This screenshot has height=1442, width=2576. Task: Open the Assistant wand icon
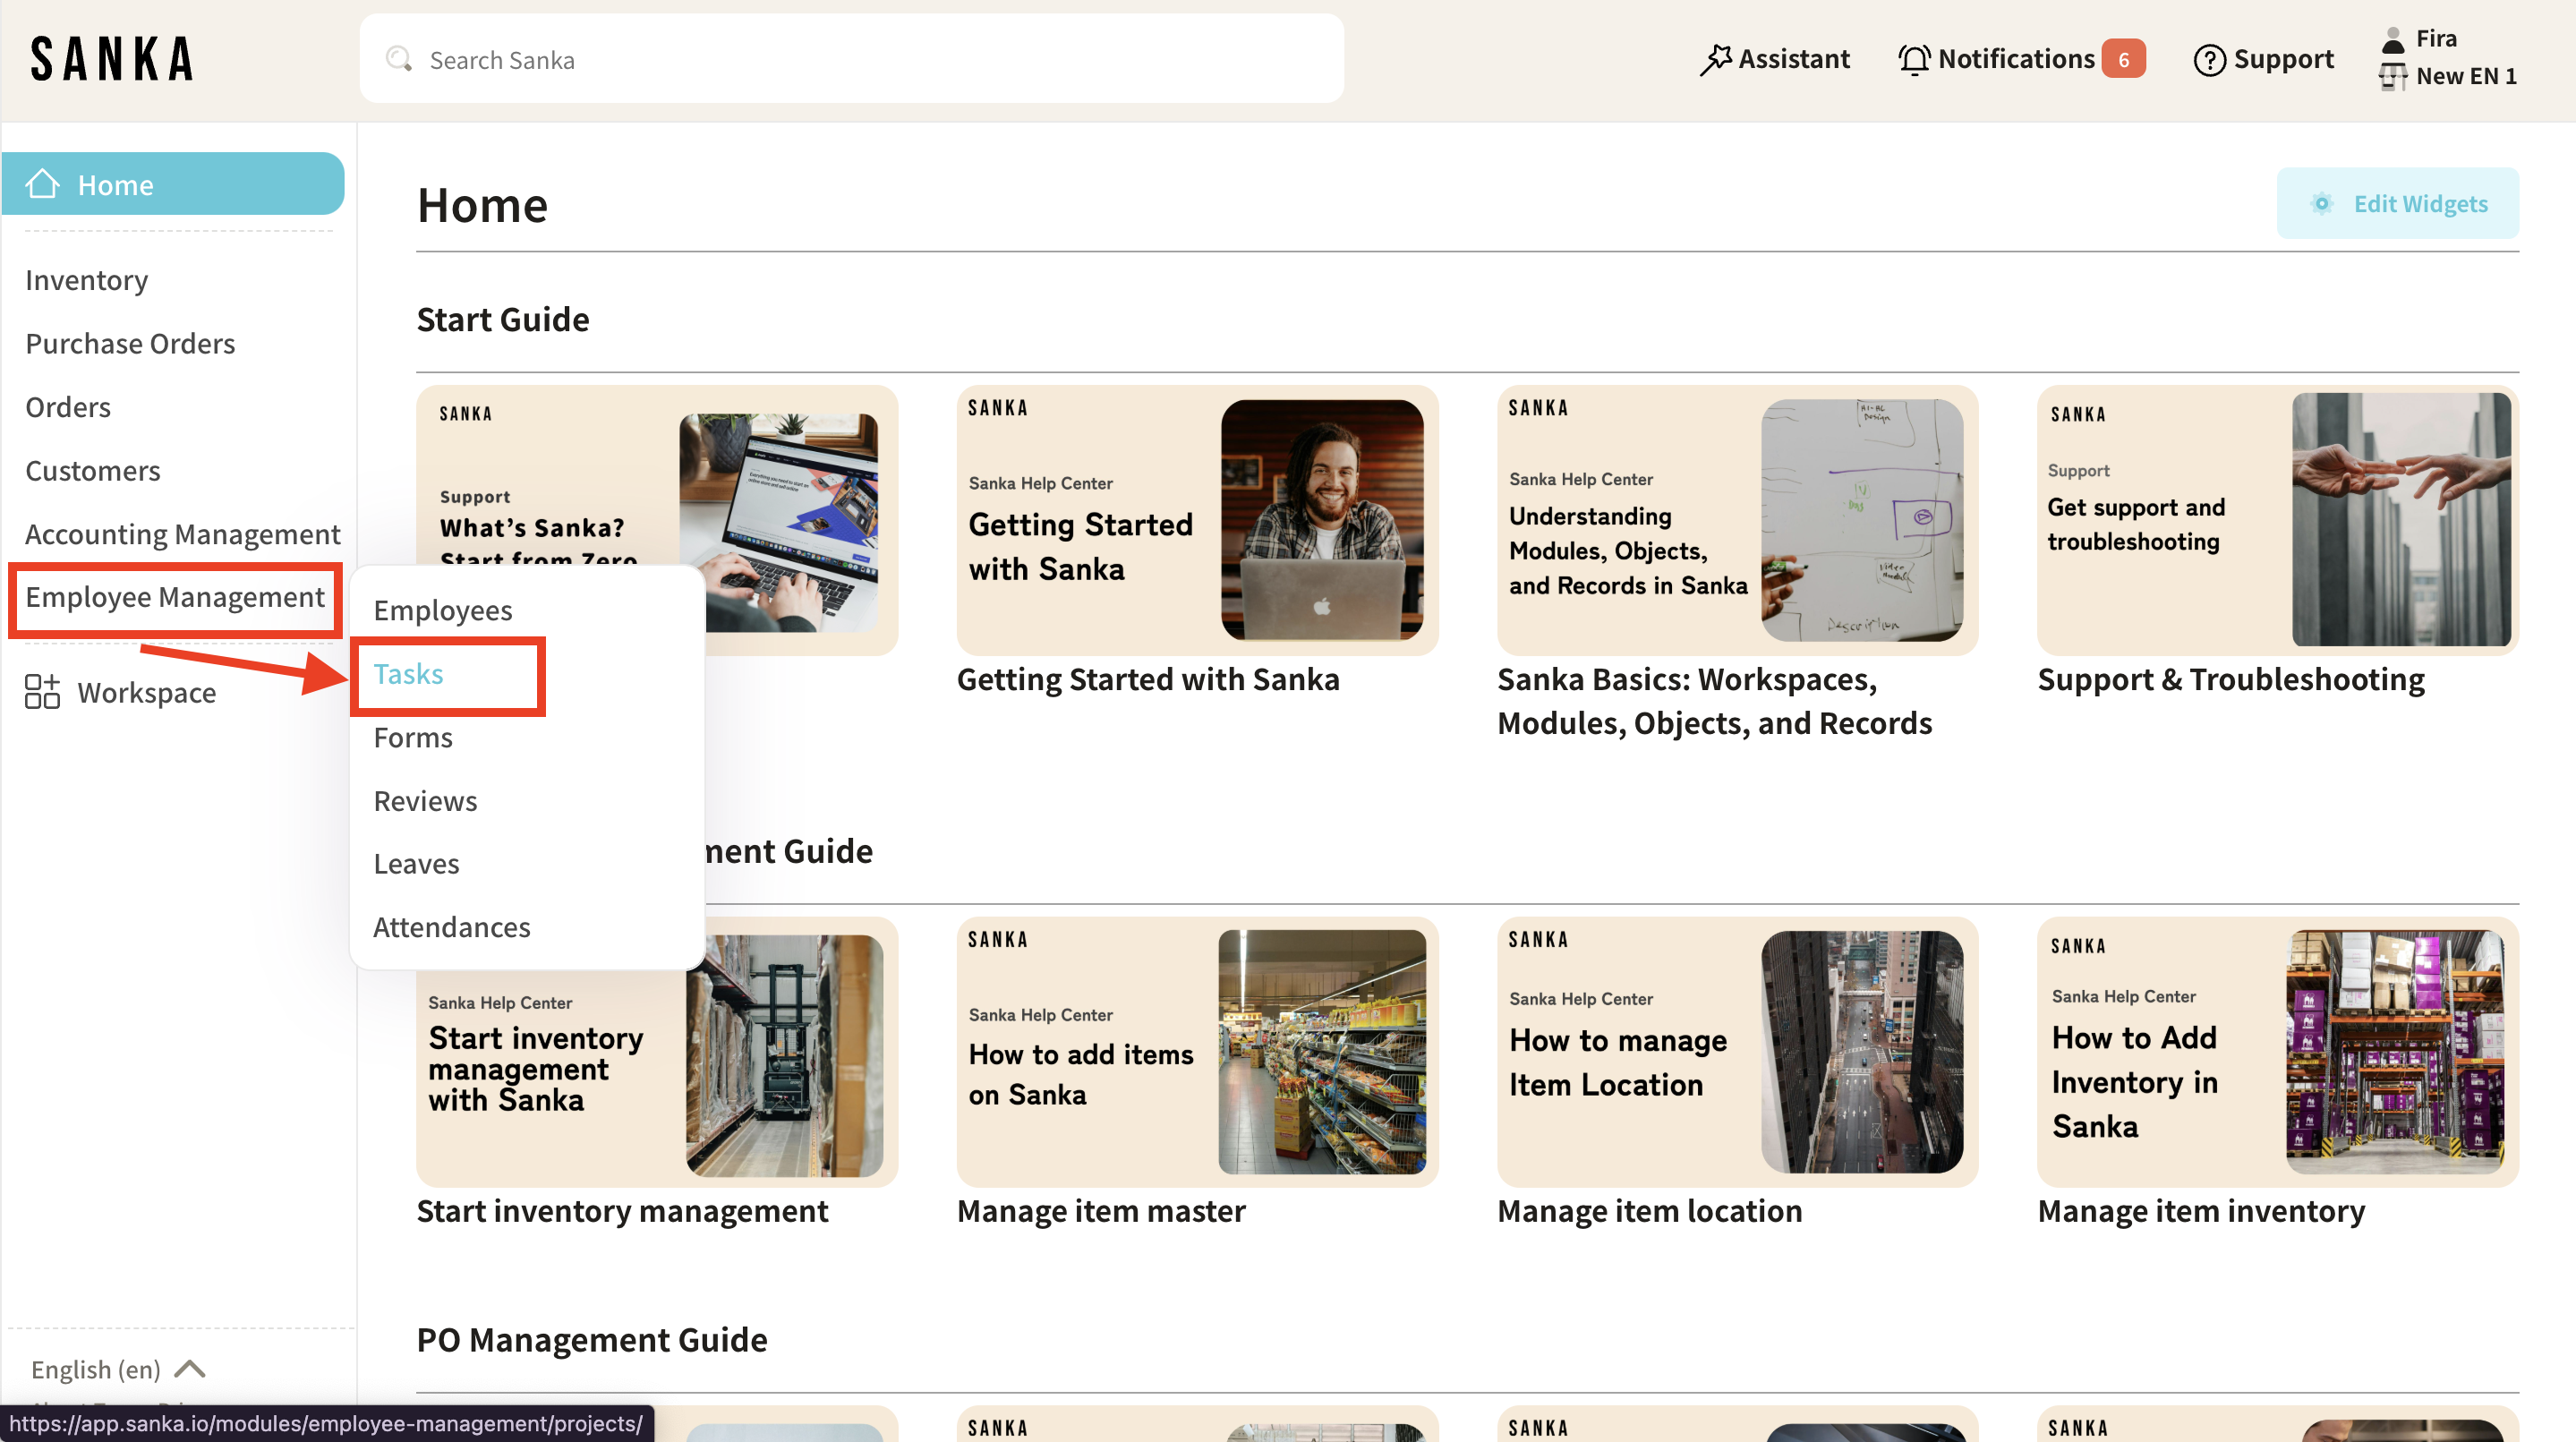1715,59
